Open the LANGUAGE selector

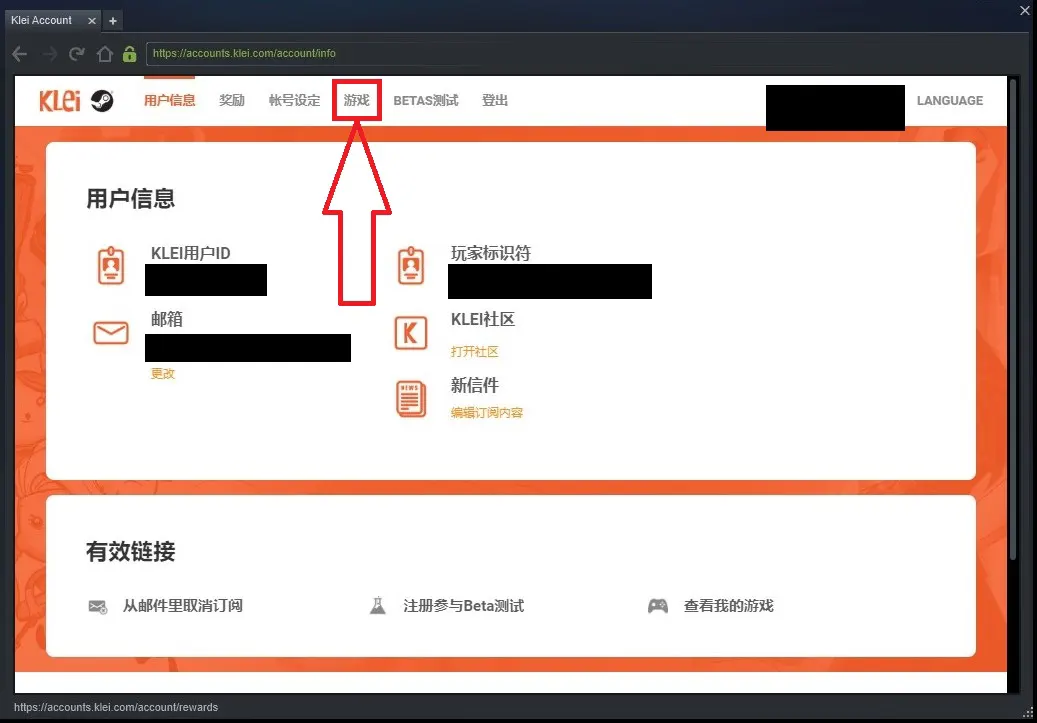pos(949,101)
